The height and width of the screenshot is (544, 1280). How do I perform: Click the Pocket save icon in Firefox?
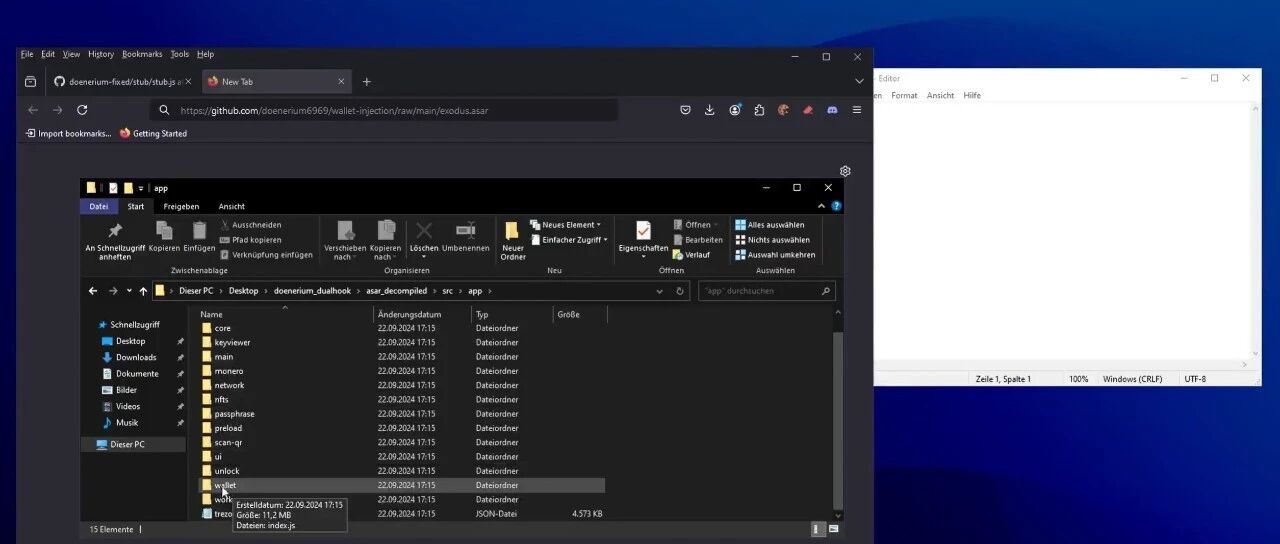click(x=685, y=110)
